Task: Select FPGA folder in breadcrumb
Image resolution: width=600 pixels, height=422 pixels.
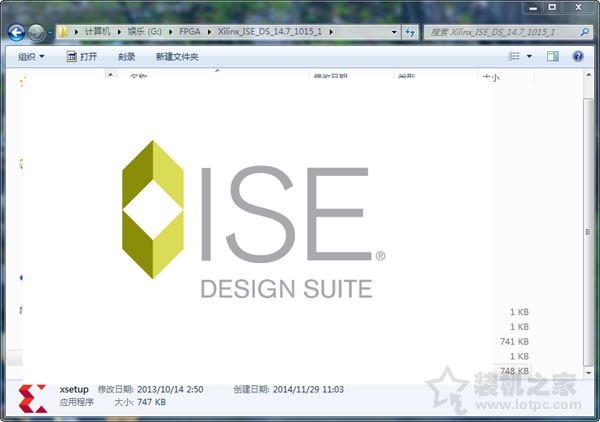Action: pos(190,32)
